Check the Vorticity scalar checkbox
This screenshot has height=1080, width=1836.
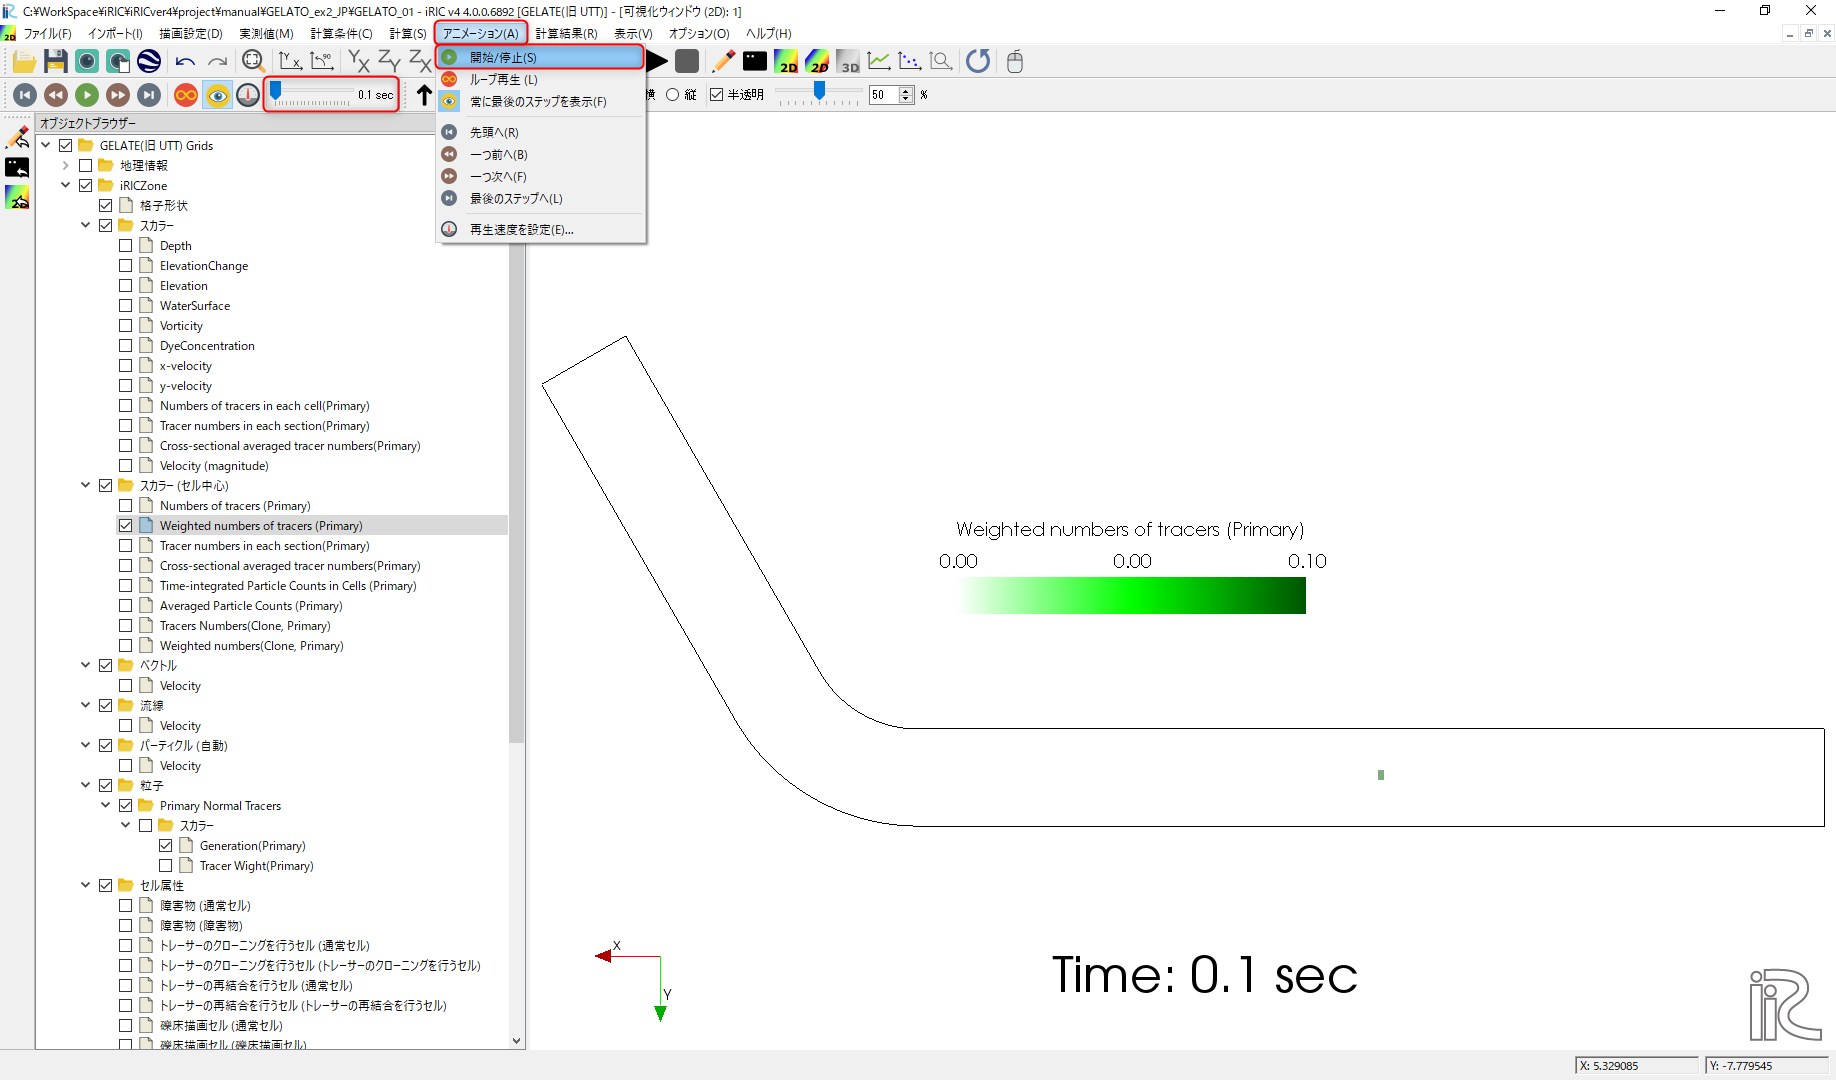click(x=126, y=325)
